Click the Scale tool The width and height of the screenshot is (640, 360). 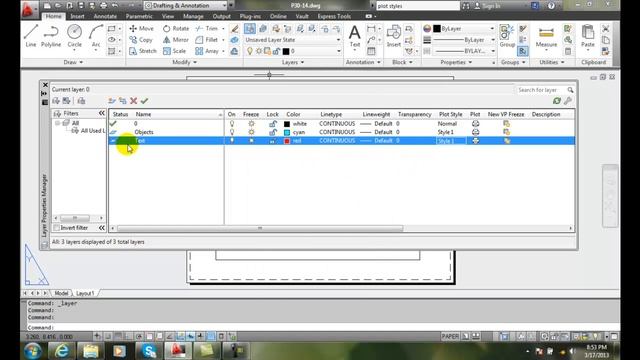coord(175,51)
